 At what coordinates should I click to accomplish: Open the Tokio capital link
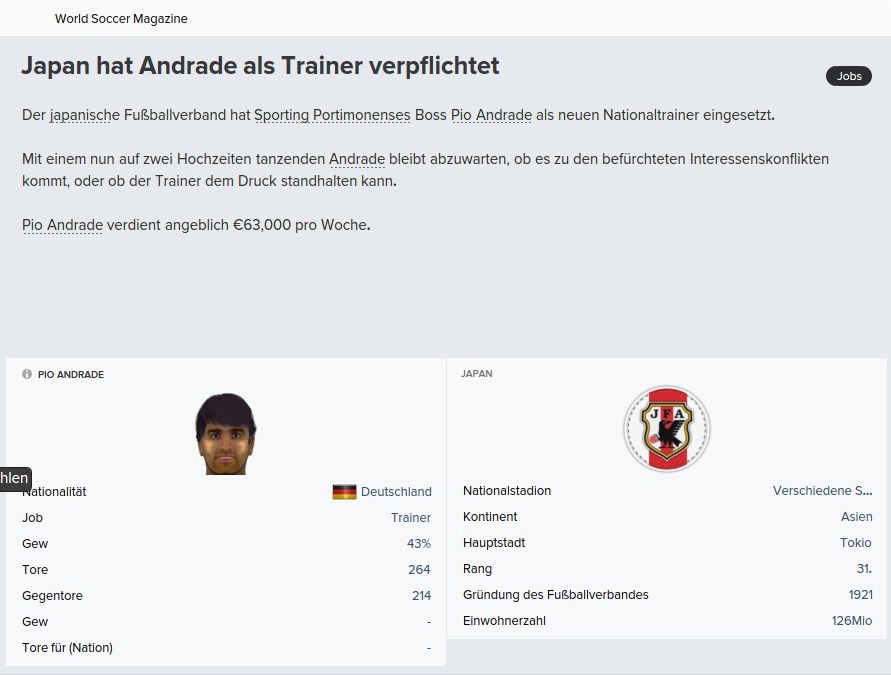point(856,543)
